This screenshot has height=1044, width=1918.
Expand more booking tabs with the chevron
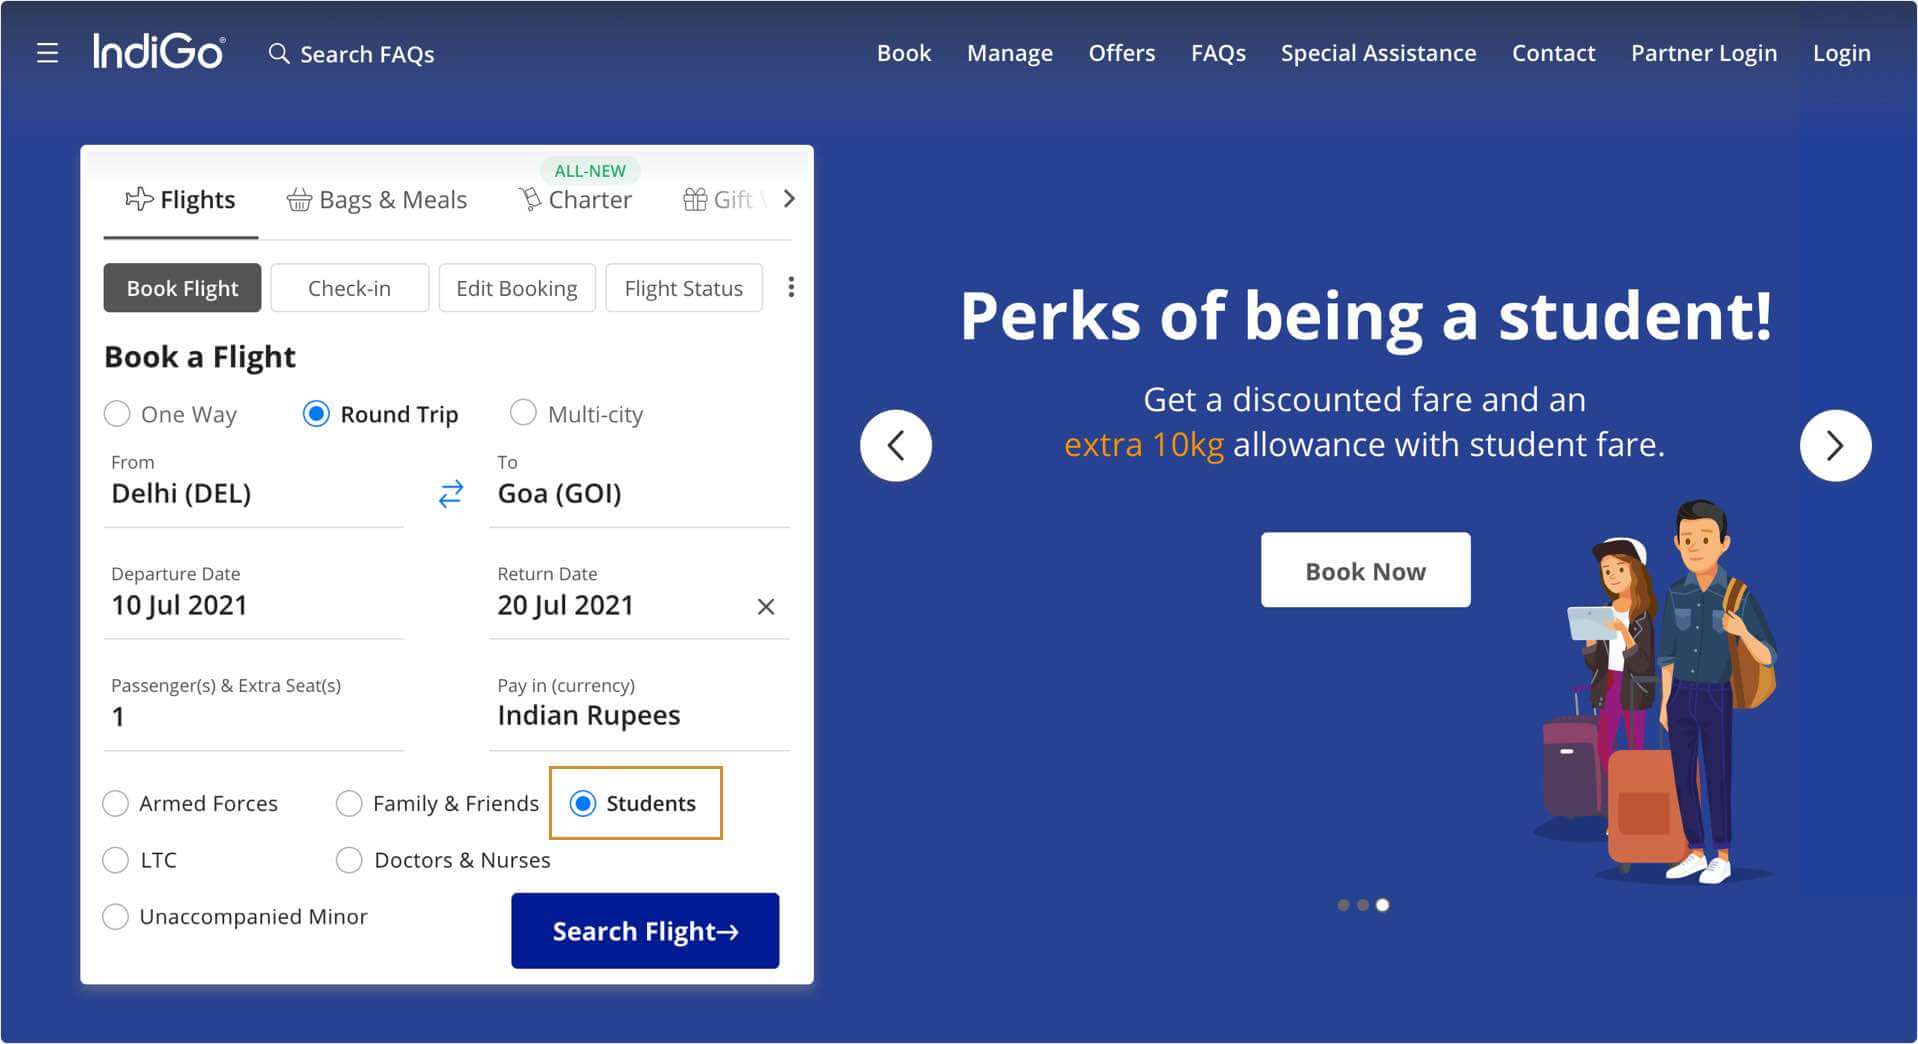pos(789,199)
